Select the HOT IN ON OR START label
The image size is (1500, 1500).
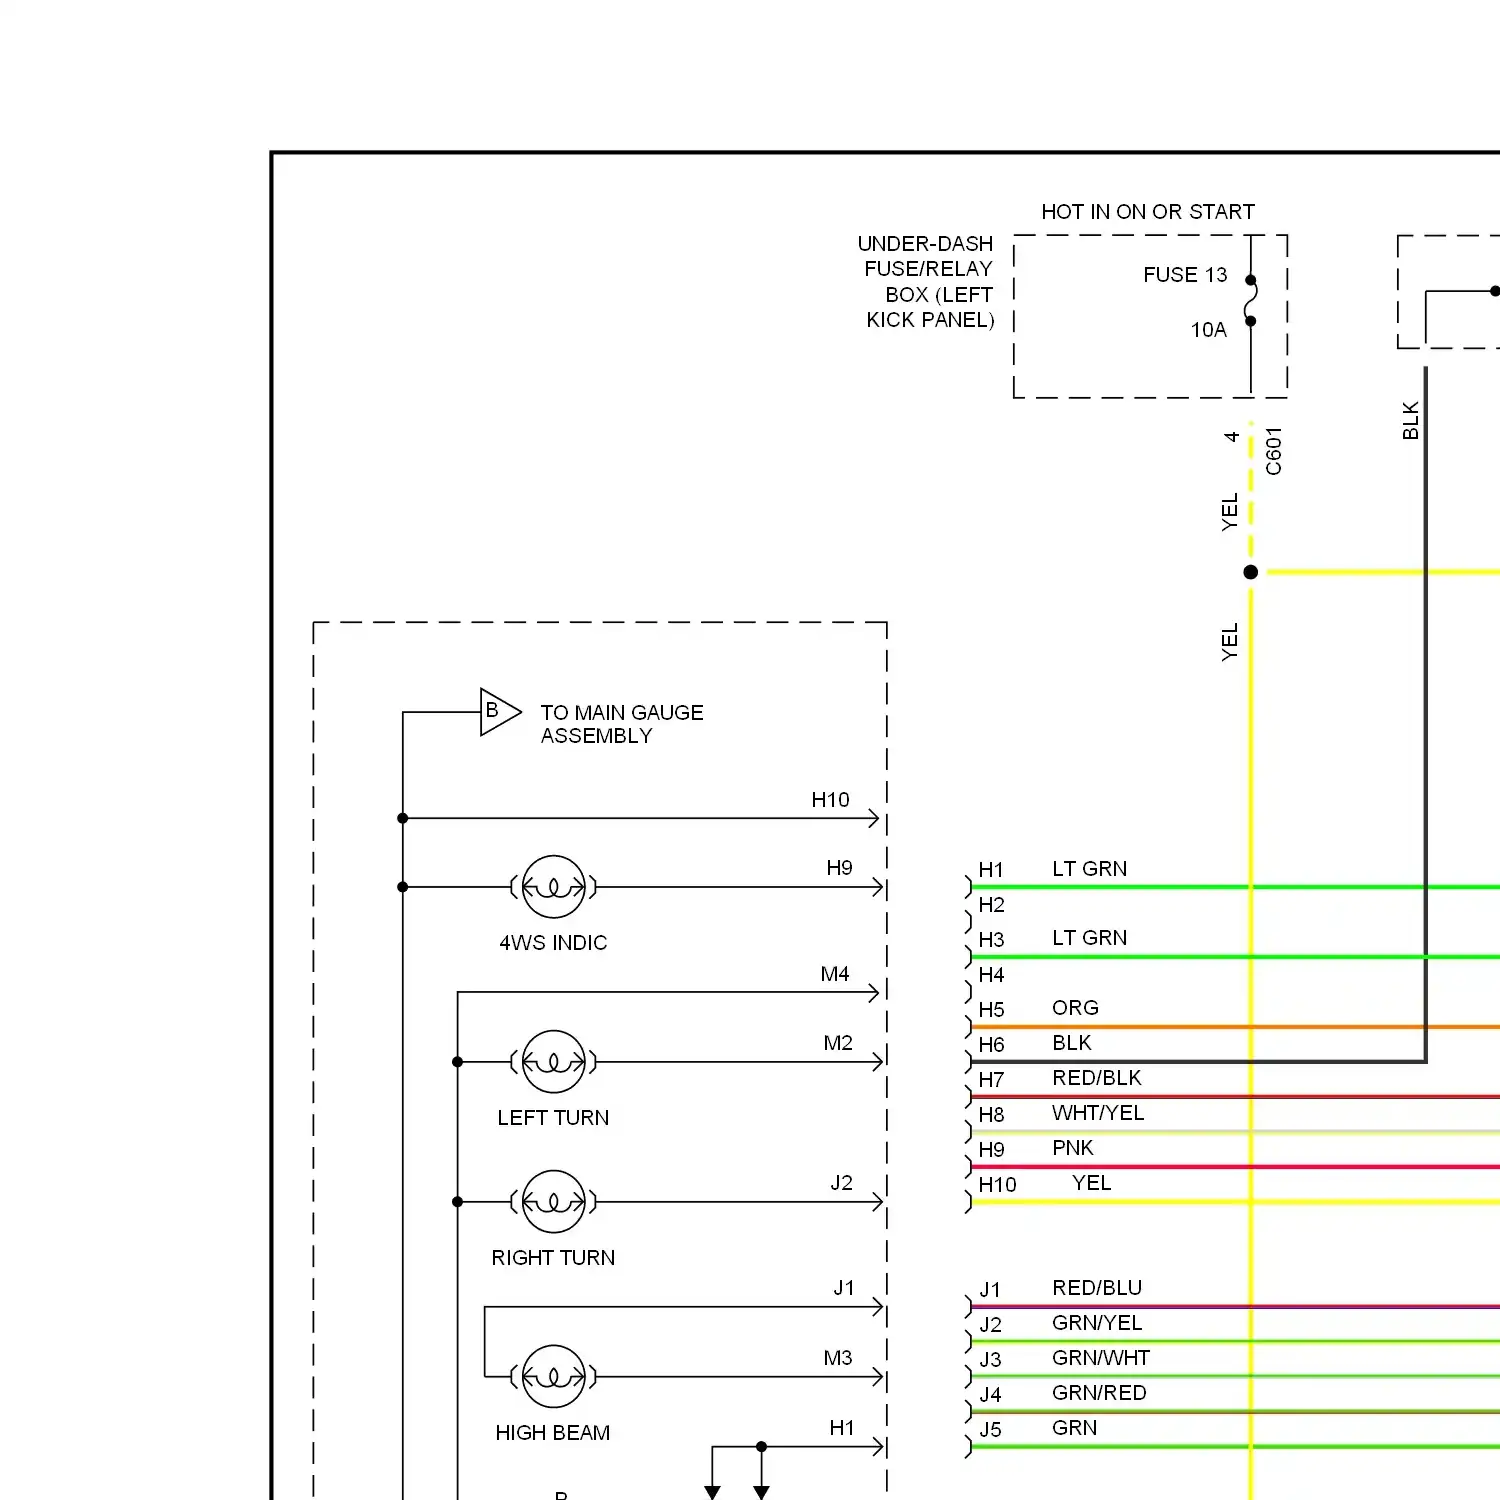1148,212
